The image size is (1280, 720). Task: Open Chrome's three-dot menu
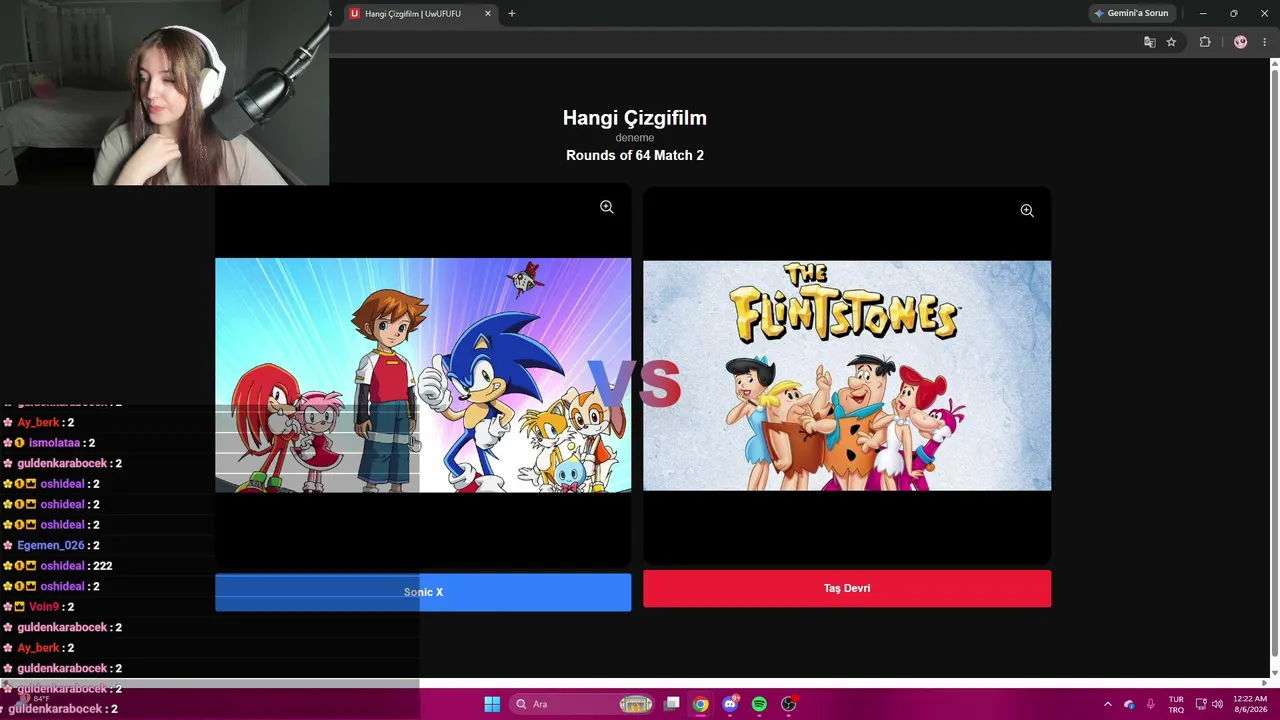tap(1264, 42)
